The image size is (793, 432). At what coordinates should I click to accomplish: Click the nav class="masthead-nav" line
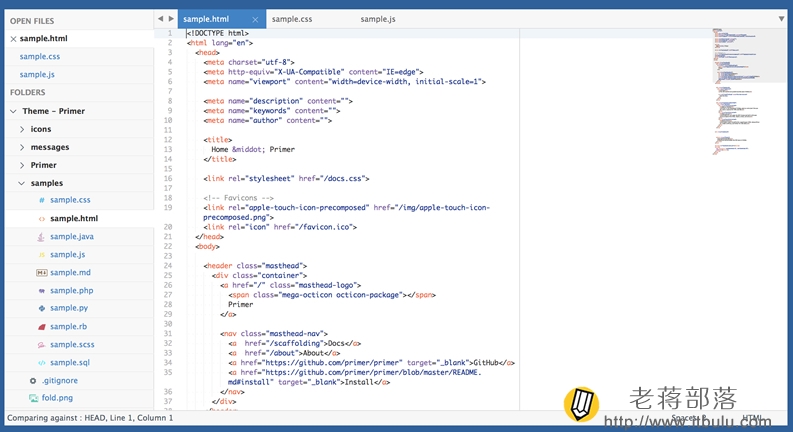tap(274, 333)
